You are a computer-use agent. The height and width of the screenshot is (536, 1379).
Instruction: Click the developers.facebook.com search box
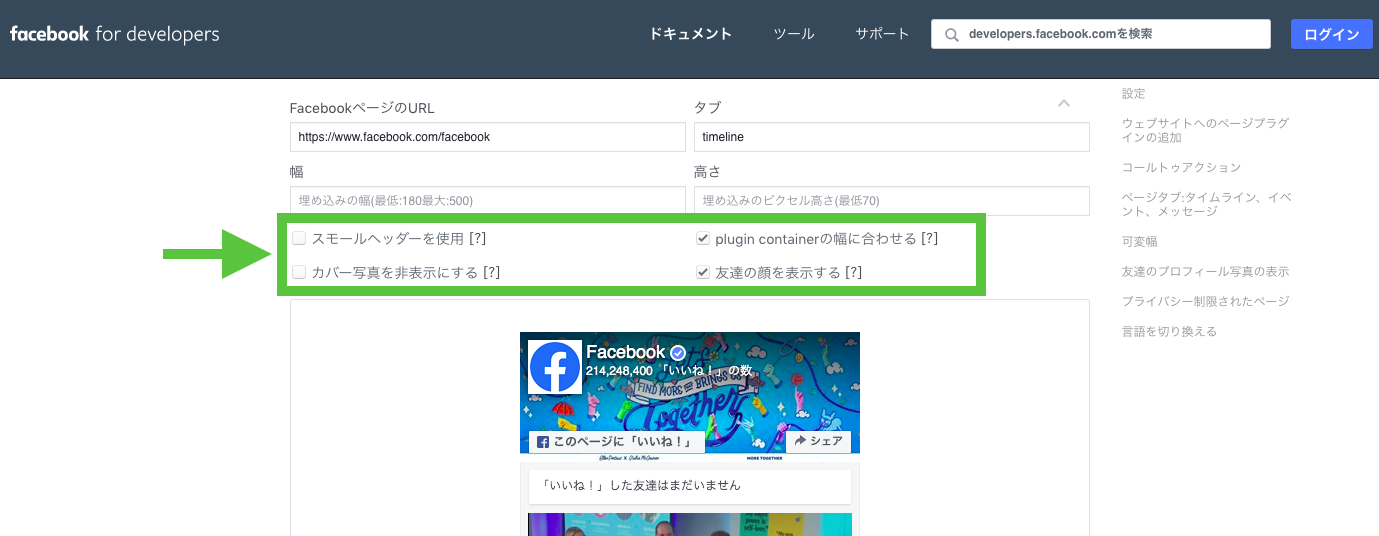(x=1110, y=34)
